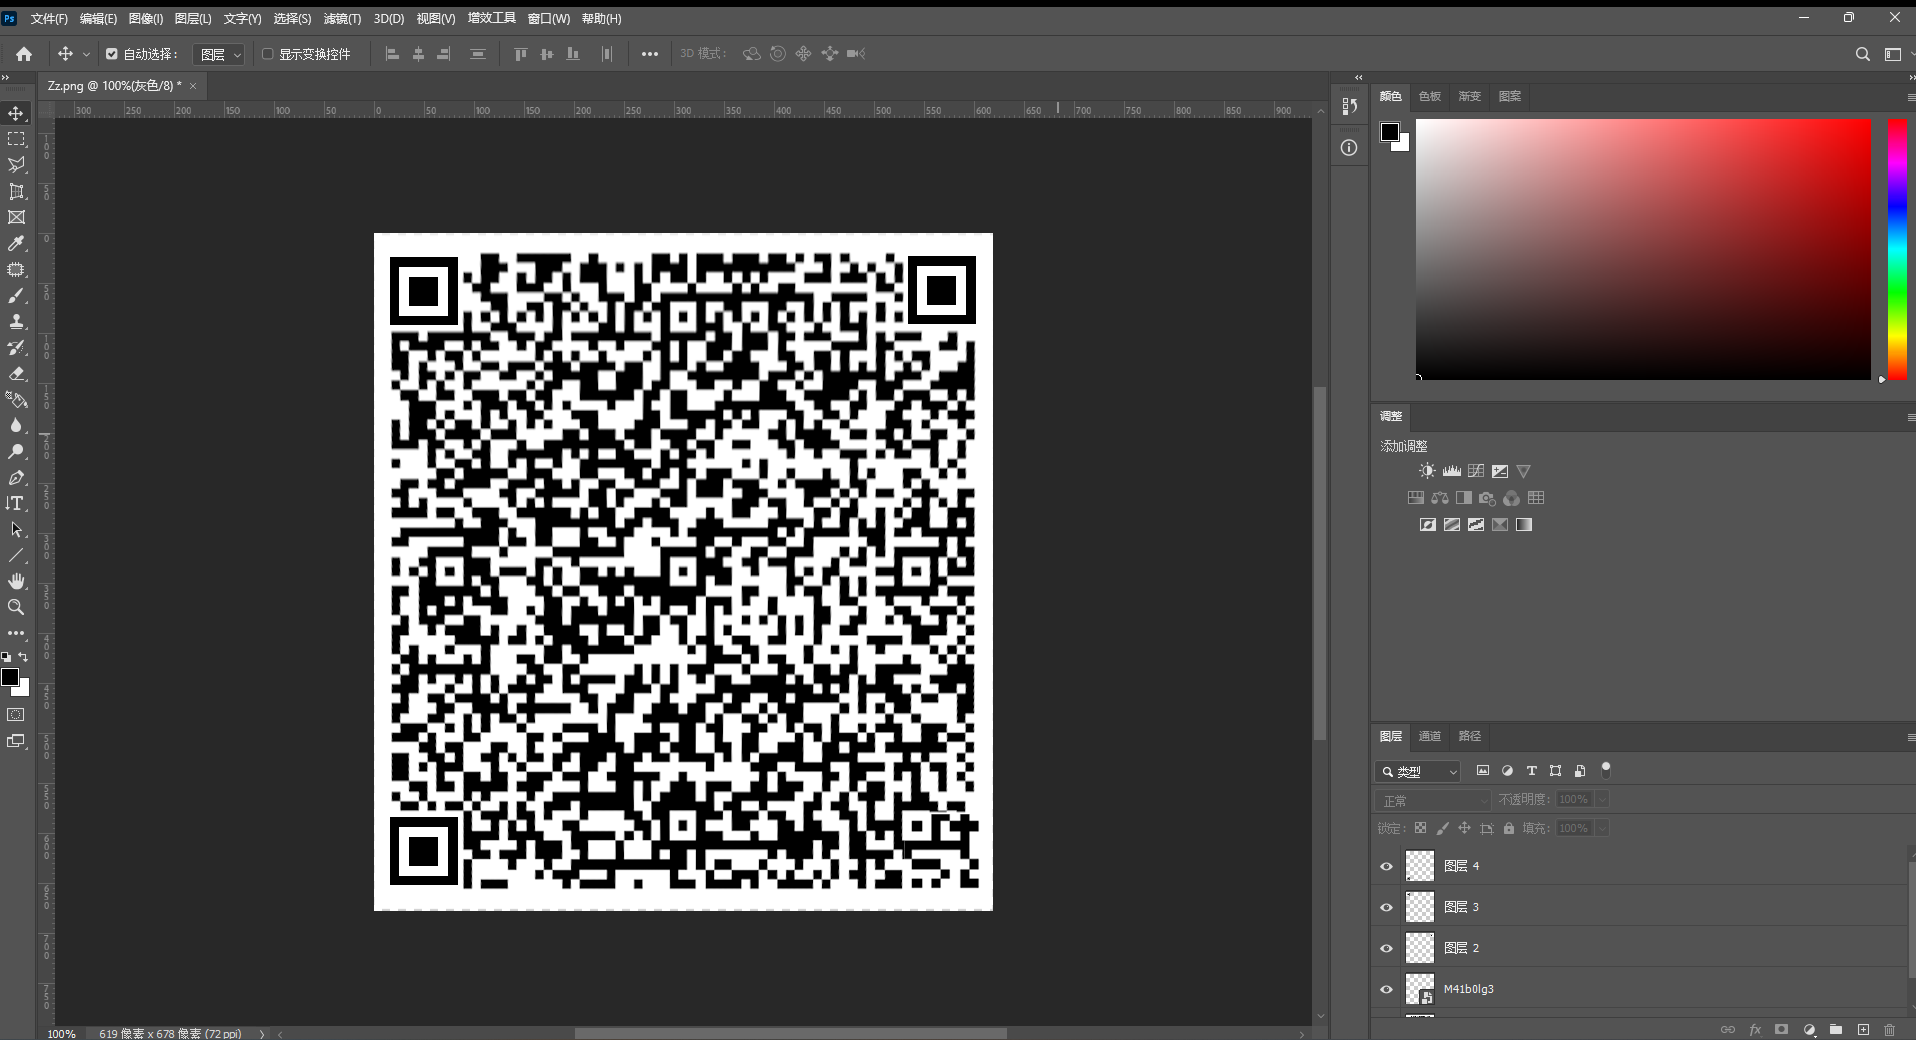Create a new layer with plus icon
The height and width of the screenshot is (1040, 1916).
click(x=1863, y=1029)
